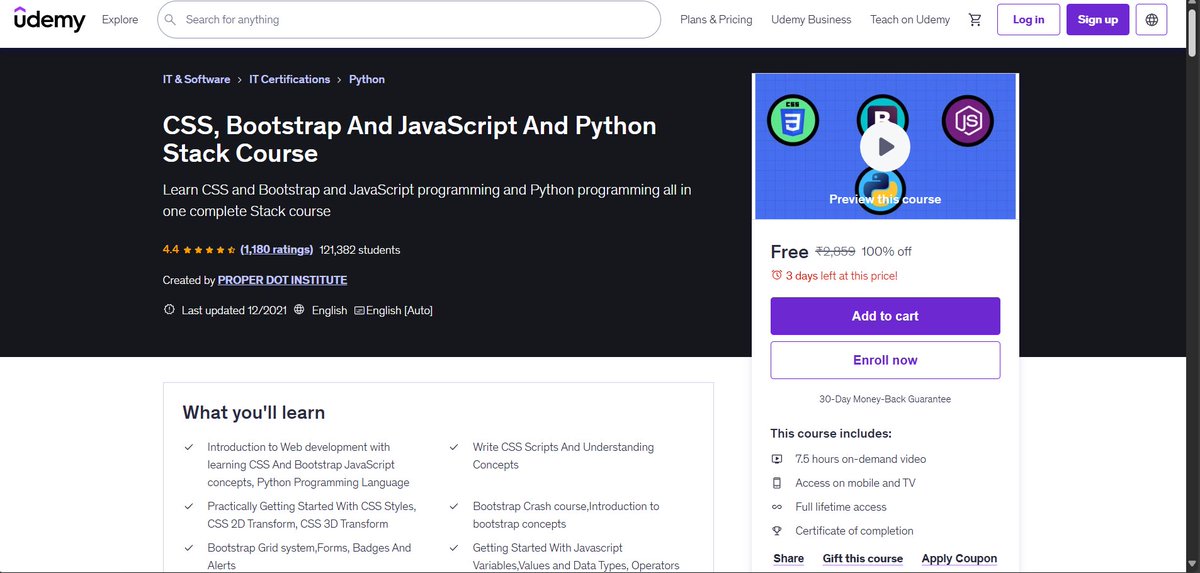Click Bootstrap Crash course learn item
The width and height of the screenshot is (1200, 573).
coord(566,515)
